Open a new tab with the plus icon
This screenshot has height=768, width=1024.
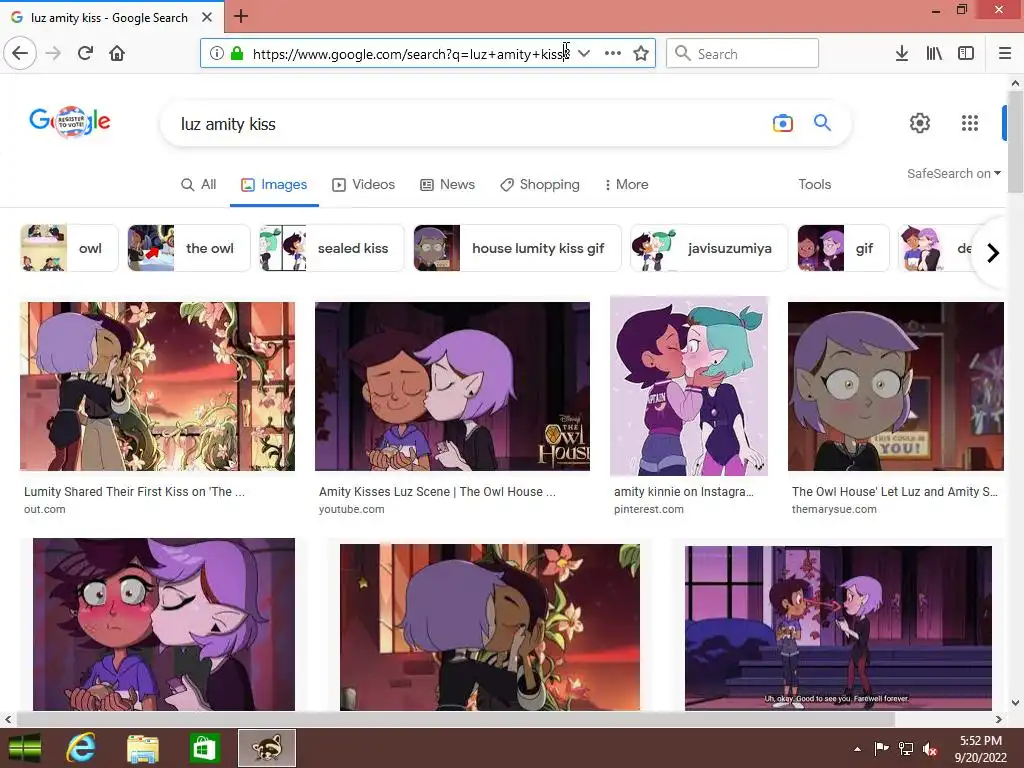click(x=241, y=16)
